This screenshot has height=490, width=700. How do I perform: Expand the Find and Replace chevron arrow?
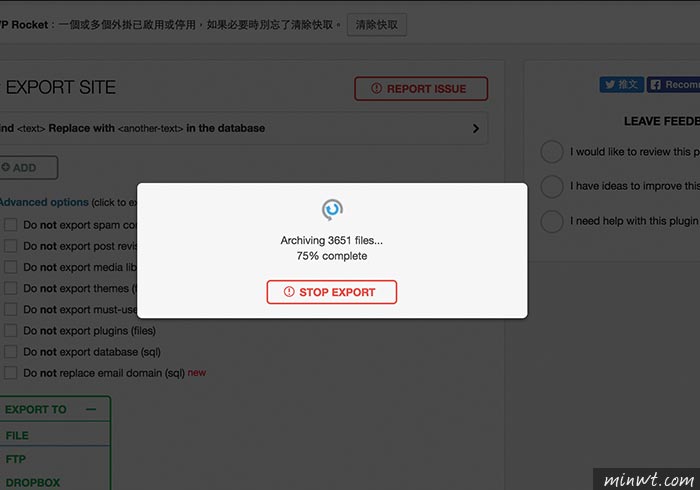(x=476, y=129)
